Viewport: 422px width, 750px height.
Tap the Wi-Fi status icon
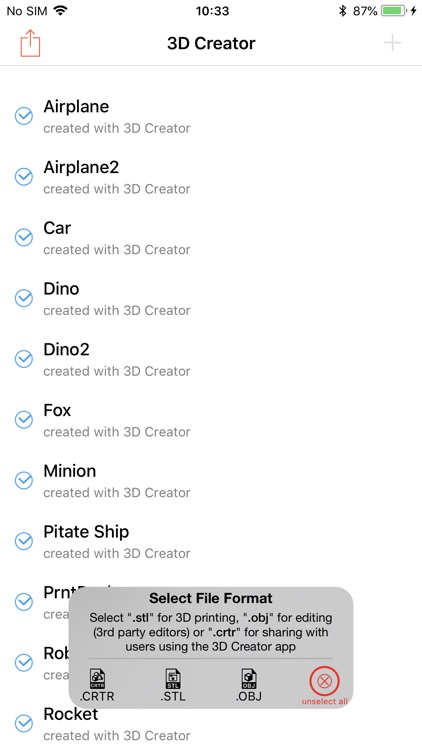click(x=60, y=11)
